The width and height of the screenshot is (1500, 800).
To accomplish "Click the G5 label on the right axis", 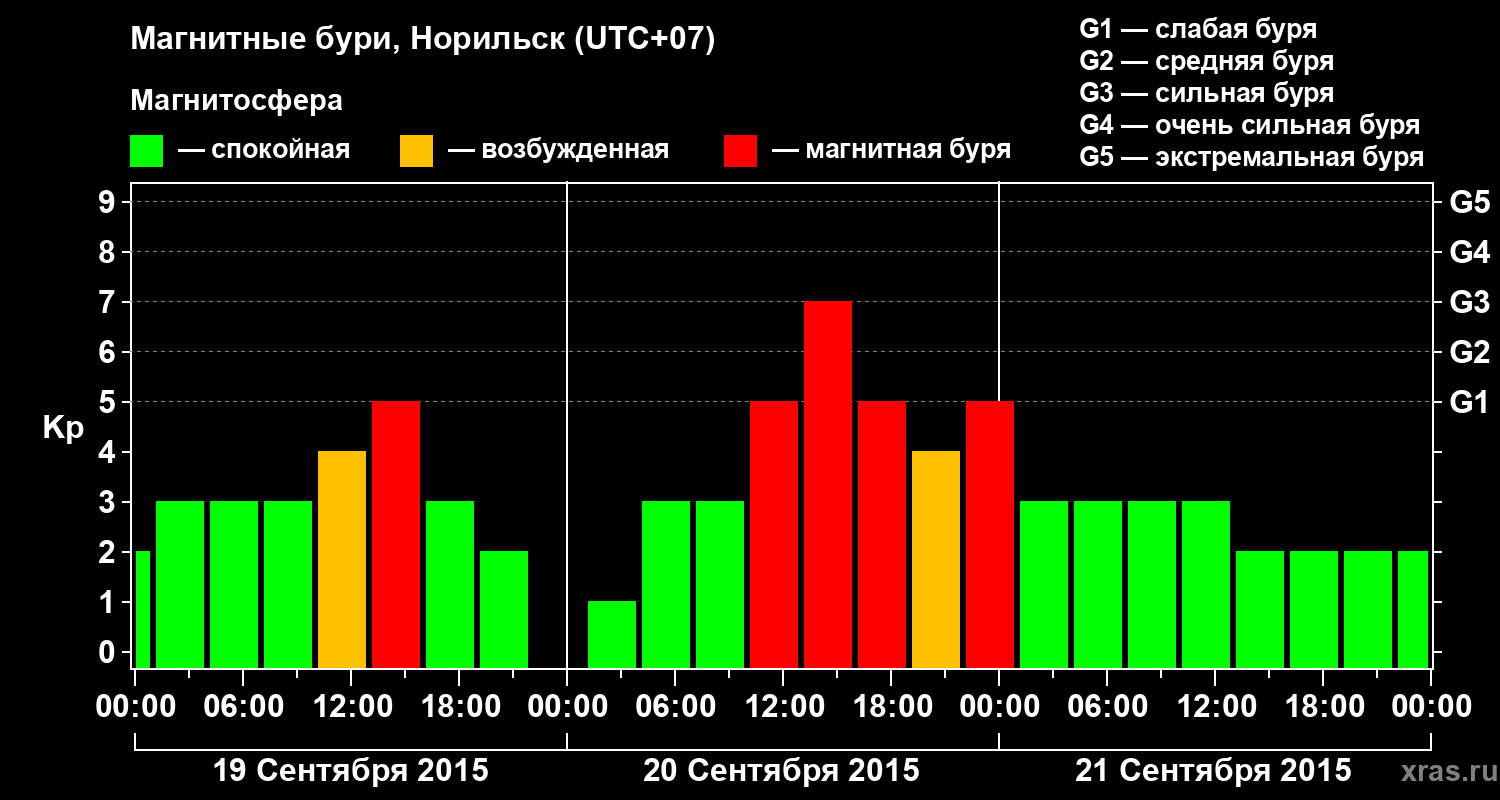I will point(1469,202).
